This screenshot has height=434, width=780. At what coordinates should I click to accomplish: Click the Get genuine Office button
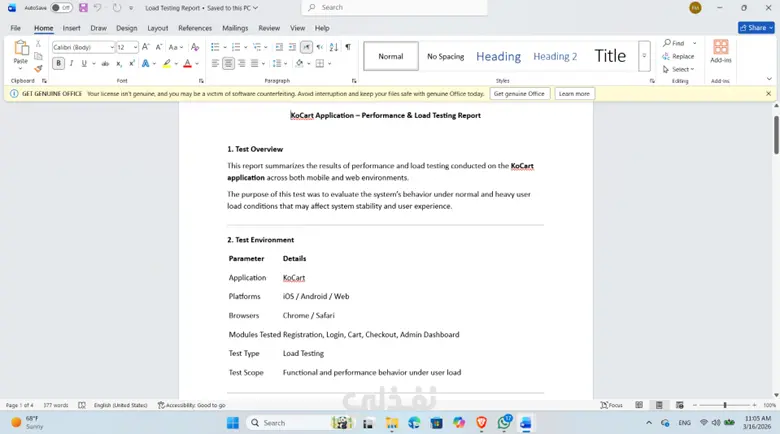tap(519, 94)
